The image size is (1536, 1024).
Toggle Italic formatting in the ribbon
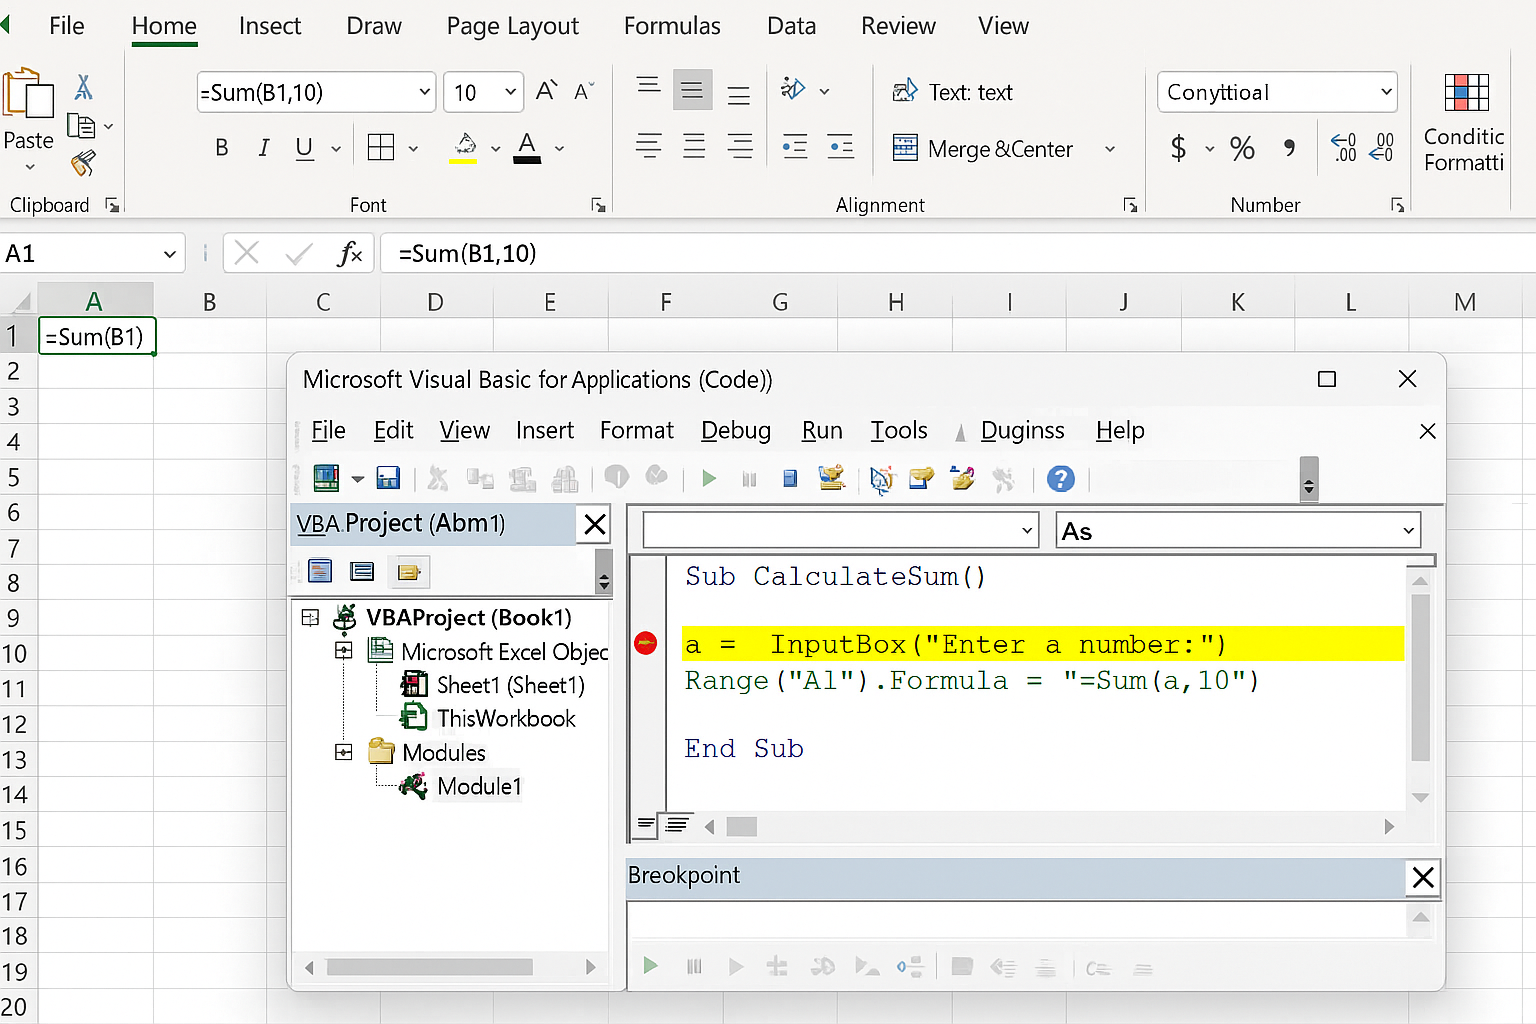tap(263, 148)
